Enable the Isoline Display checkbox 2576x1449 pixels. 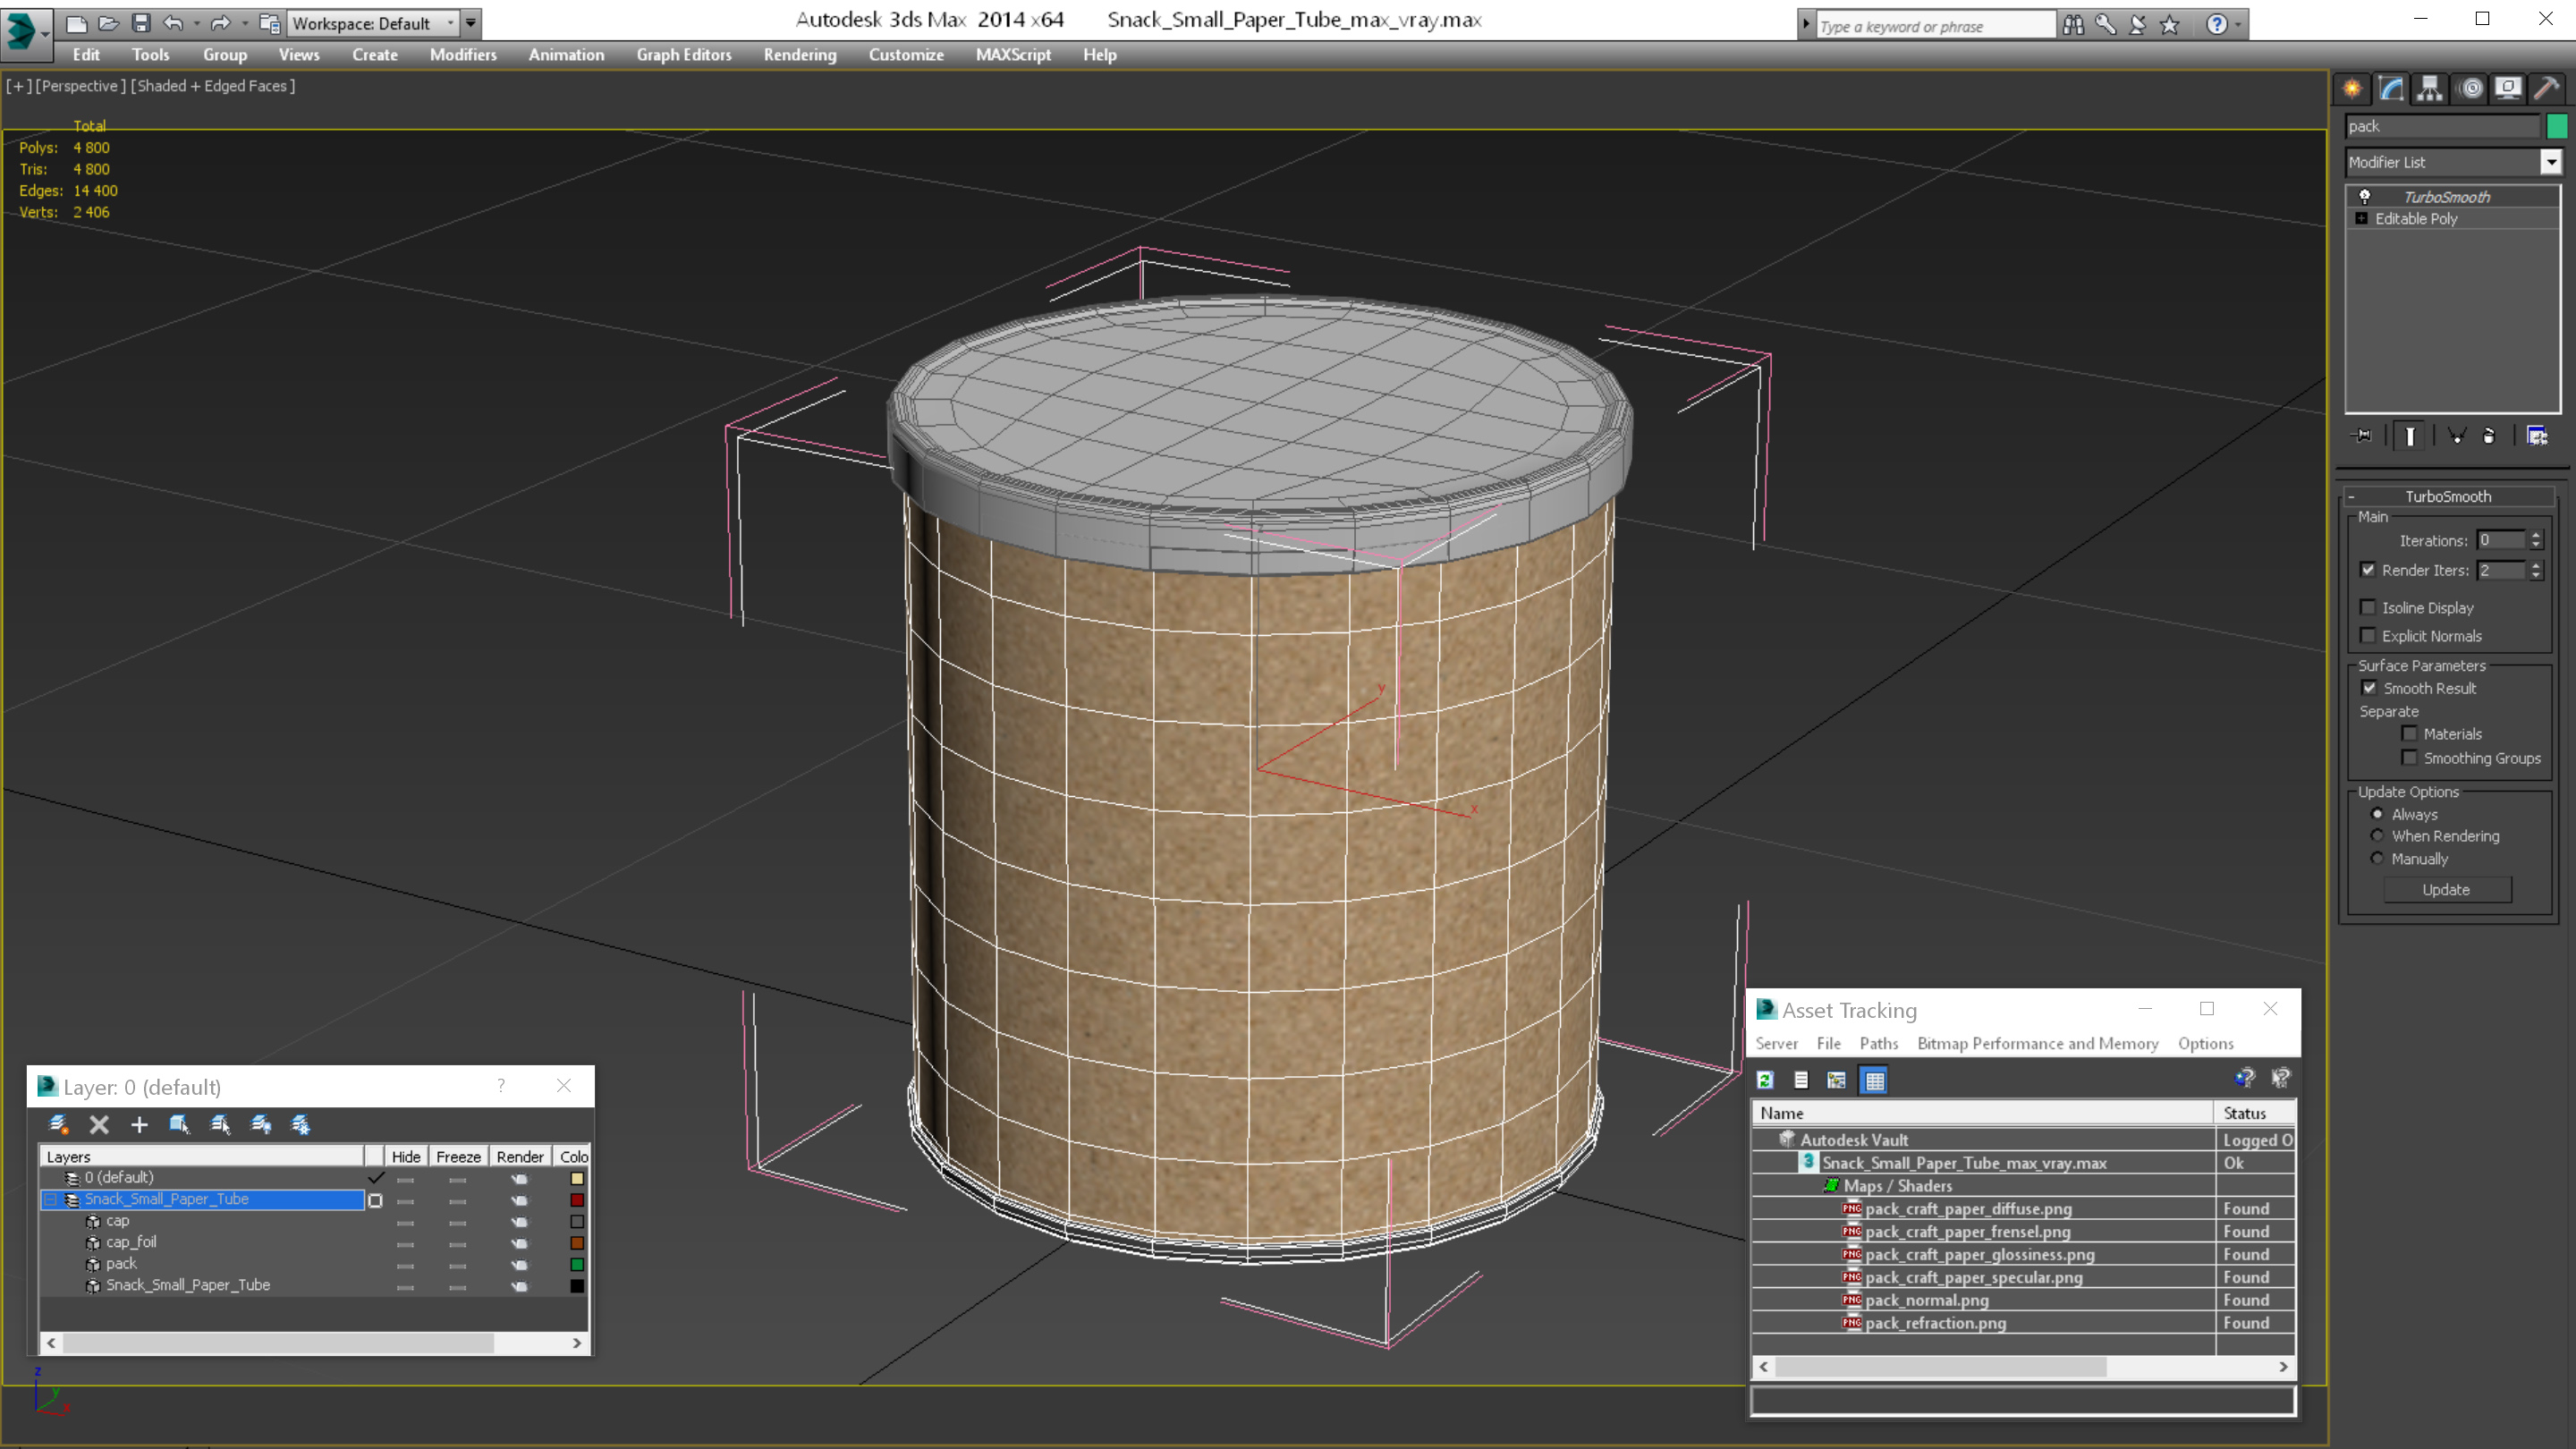click(2368, 607)
